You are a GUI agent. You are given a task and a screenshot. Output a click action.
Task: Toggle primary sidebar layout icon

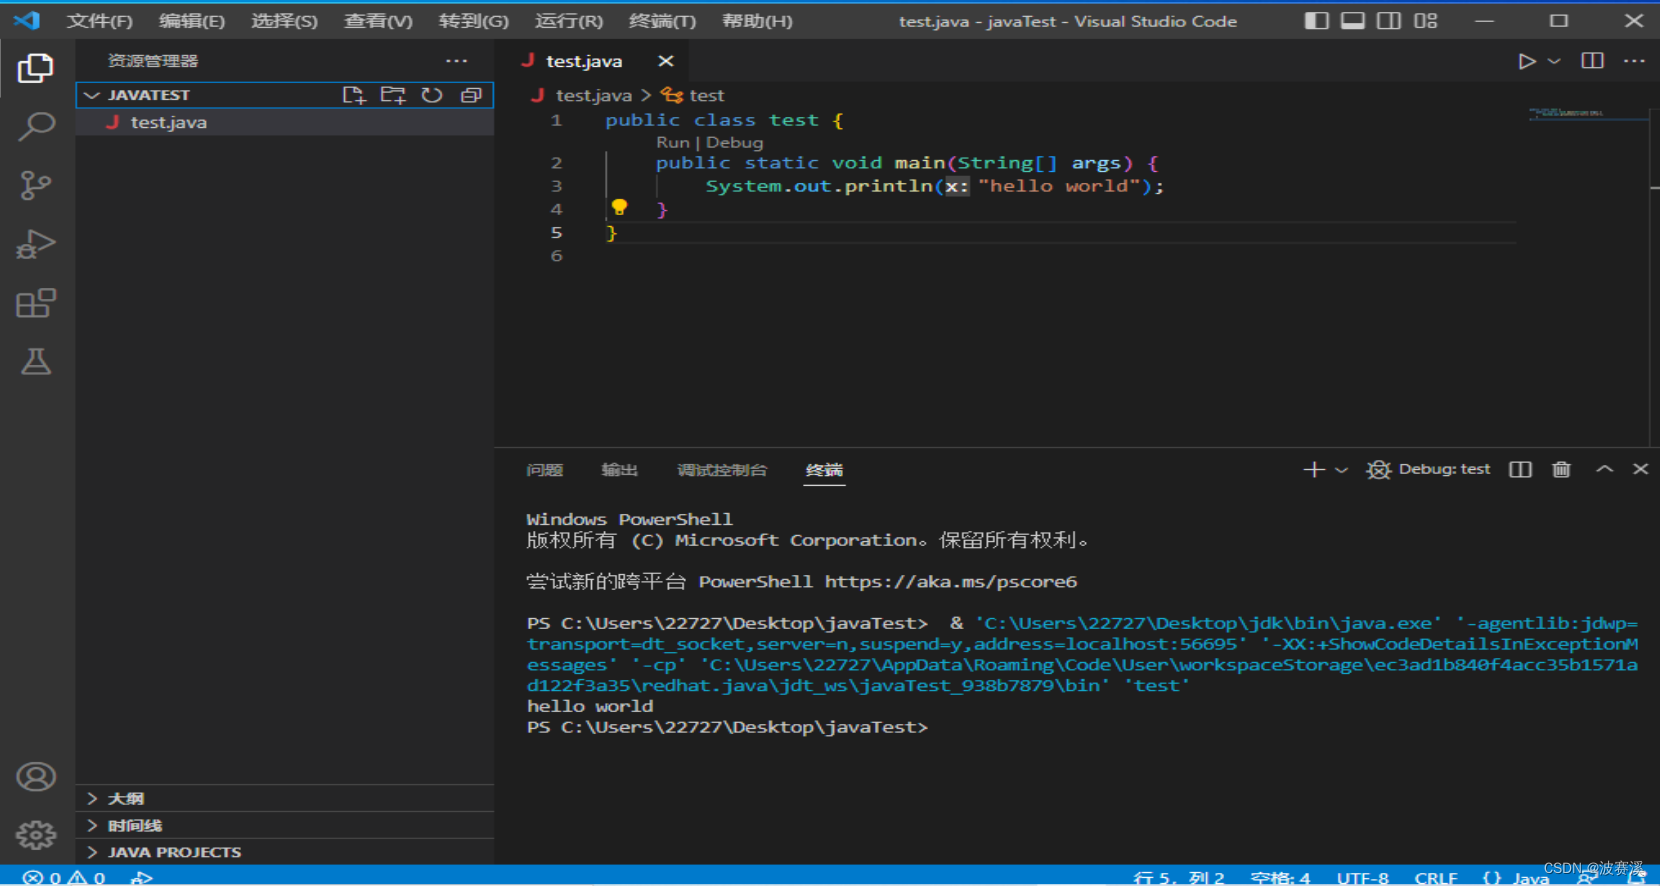coord(1317,20)
